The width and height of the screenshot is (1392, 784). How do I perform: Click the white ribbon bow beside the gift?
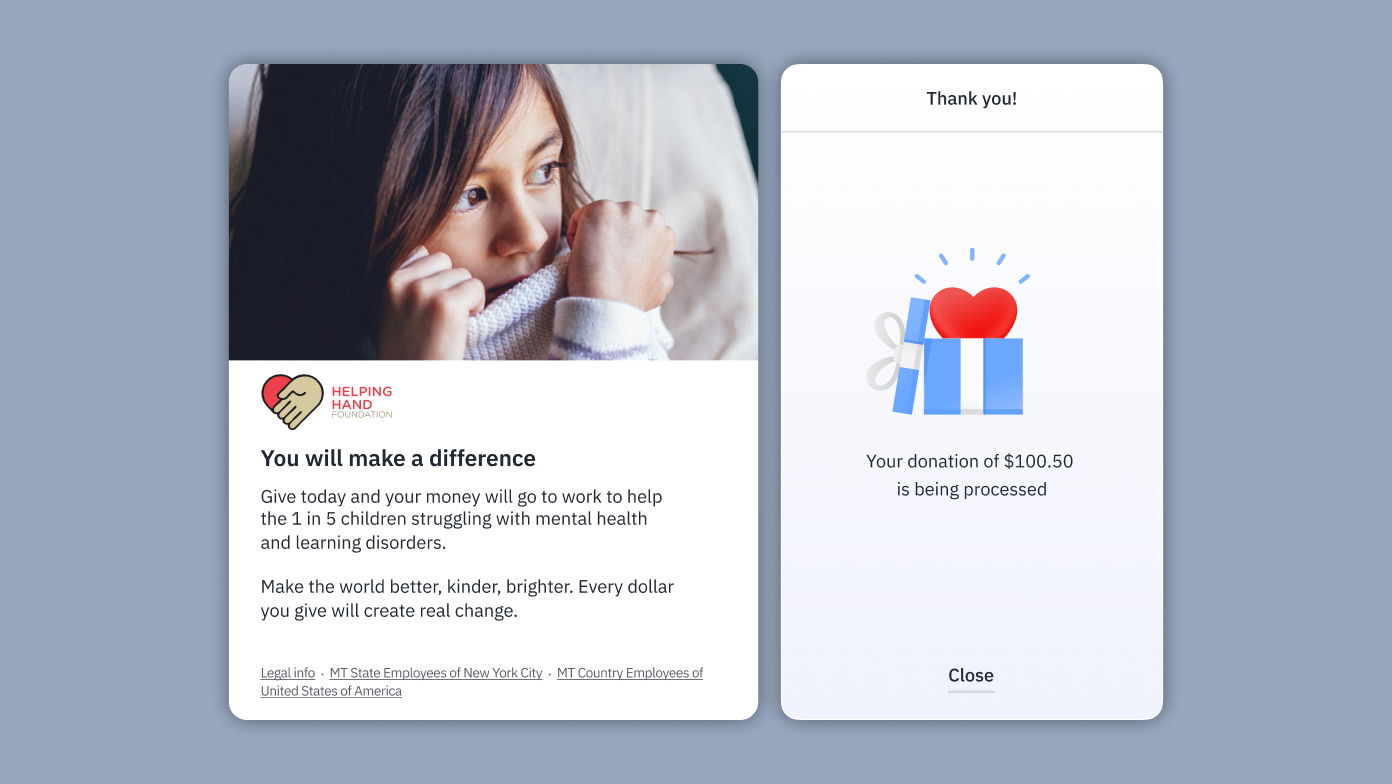click(886, 351)
